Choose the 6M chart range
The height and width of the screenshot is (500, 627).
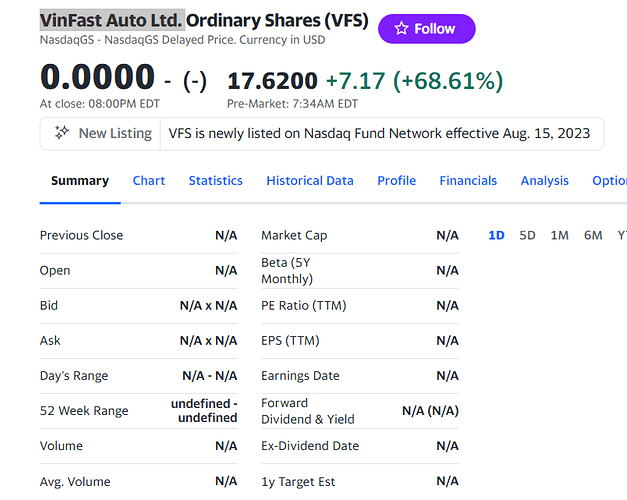(593, 236)
